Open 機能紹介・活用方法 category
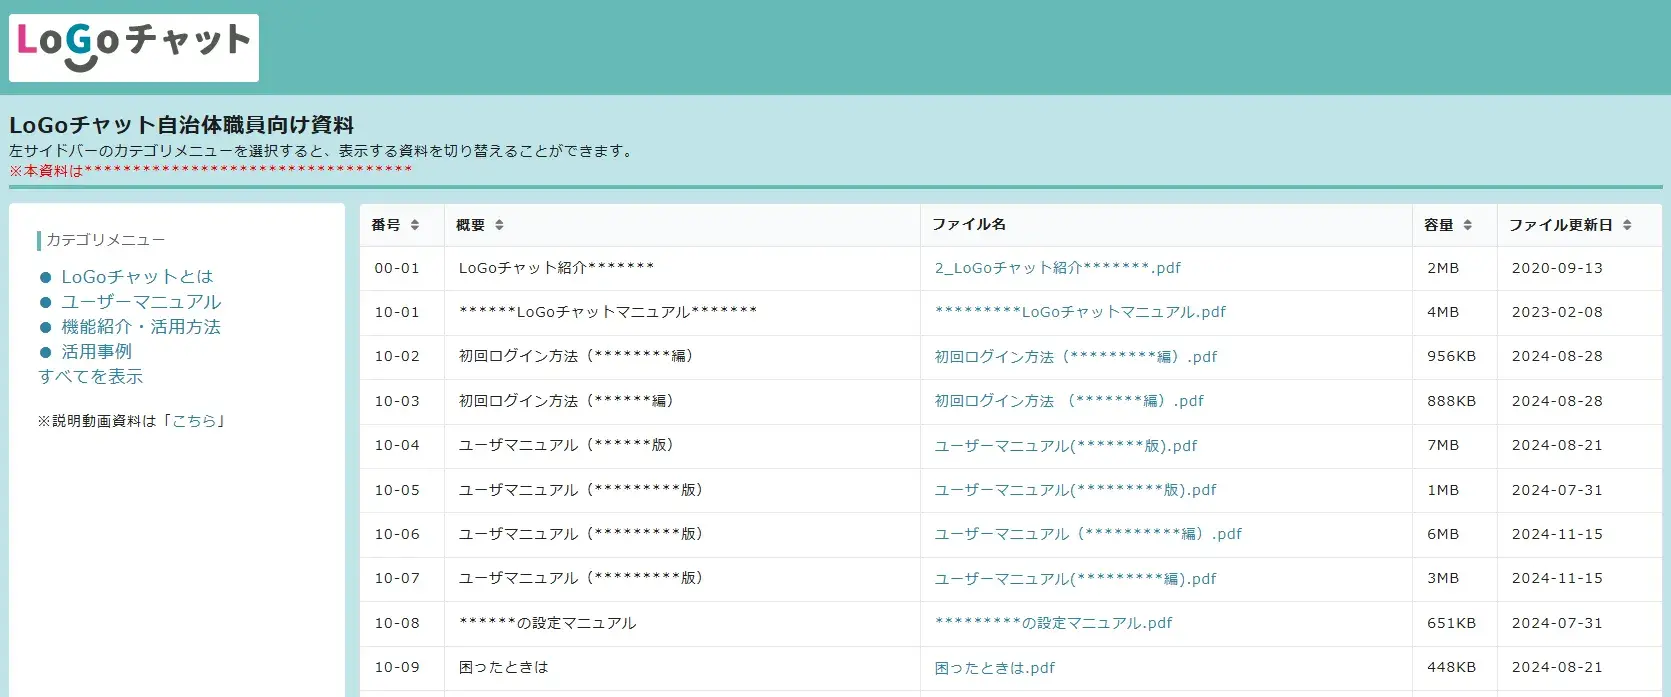Screen dimensions: 1671x697 tap(141, 327)
